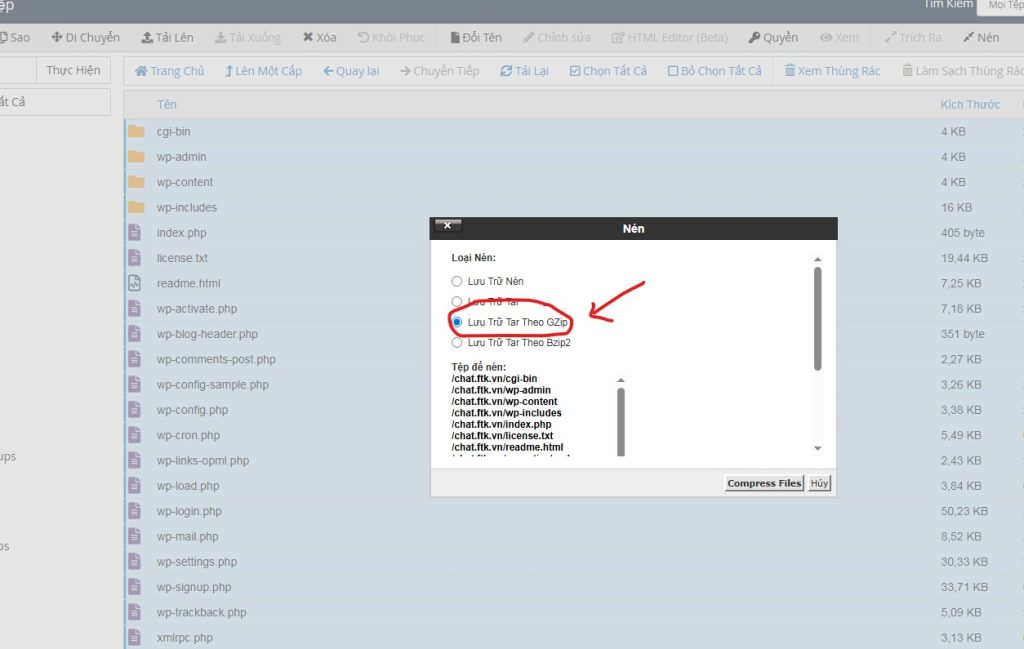The image size is (1024, 649).
Task: Select the wp-config.php file row
Action: pyautogui.click(x=192, y=410)
